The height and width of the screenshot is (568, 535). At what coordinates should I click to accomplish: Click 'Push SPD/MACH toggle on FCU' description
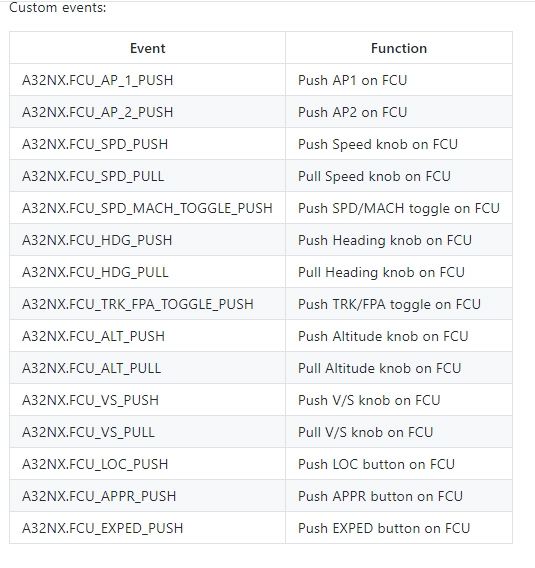pyautogui.click(x=399, y=208)
